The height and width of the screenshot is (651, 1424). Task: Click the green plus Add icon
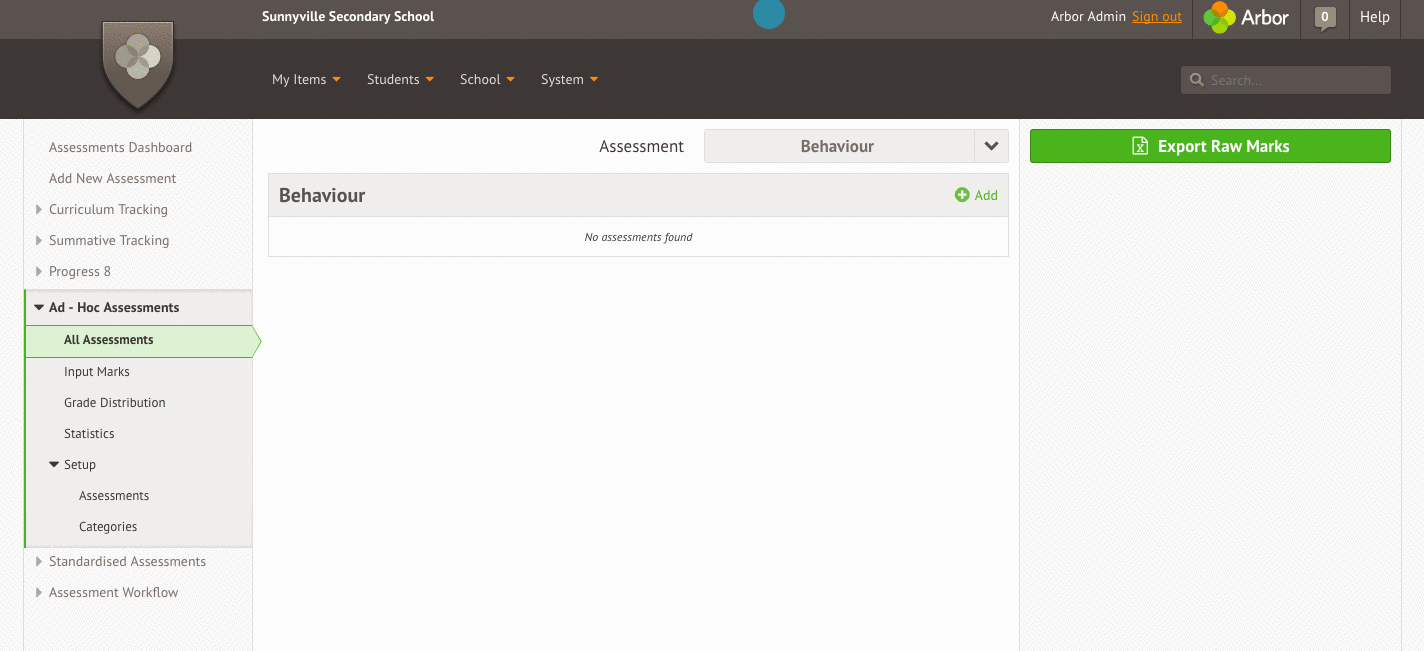962,195
